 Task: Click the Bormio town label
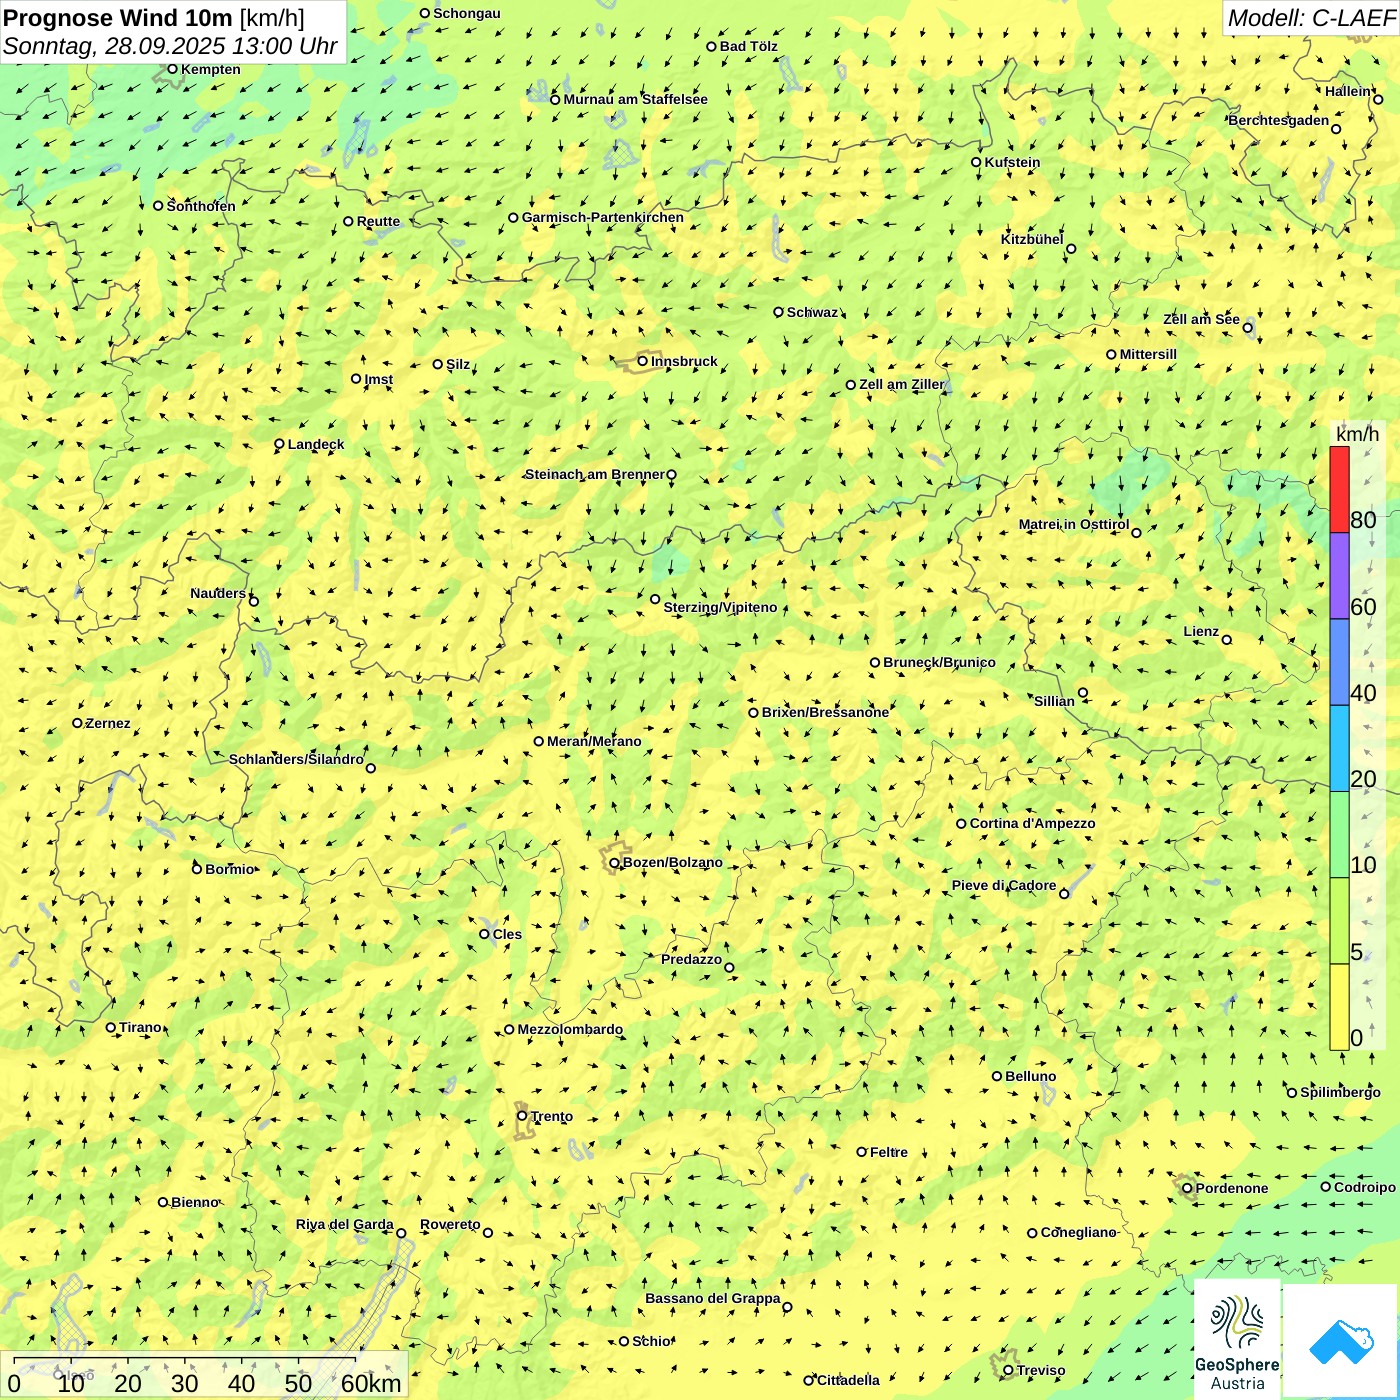tap(229, 869)
